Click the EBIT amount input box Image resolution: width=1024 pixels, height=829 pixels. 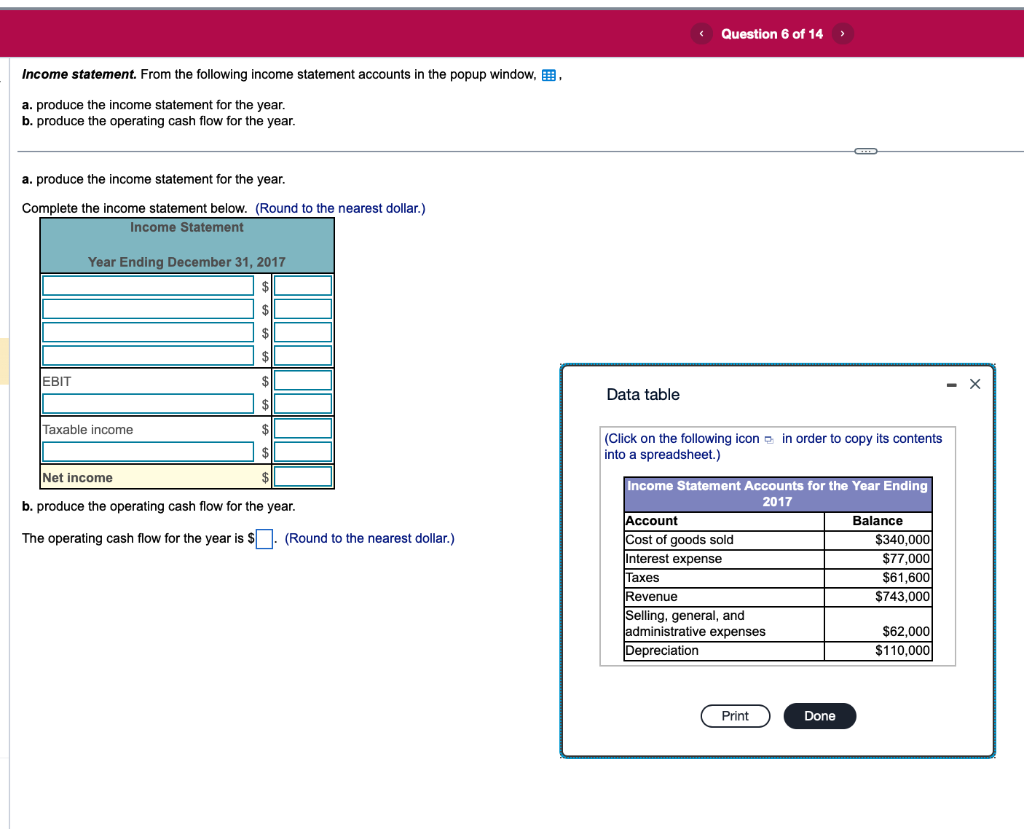click(303, 380)
